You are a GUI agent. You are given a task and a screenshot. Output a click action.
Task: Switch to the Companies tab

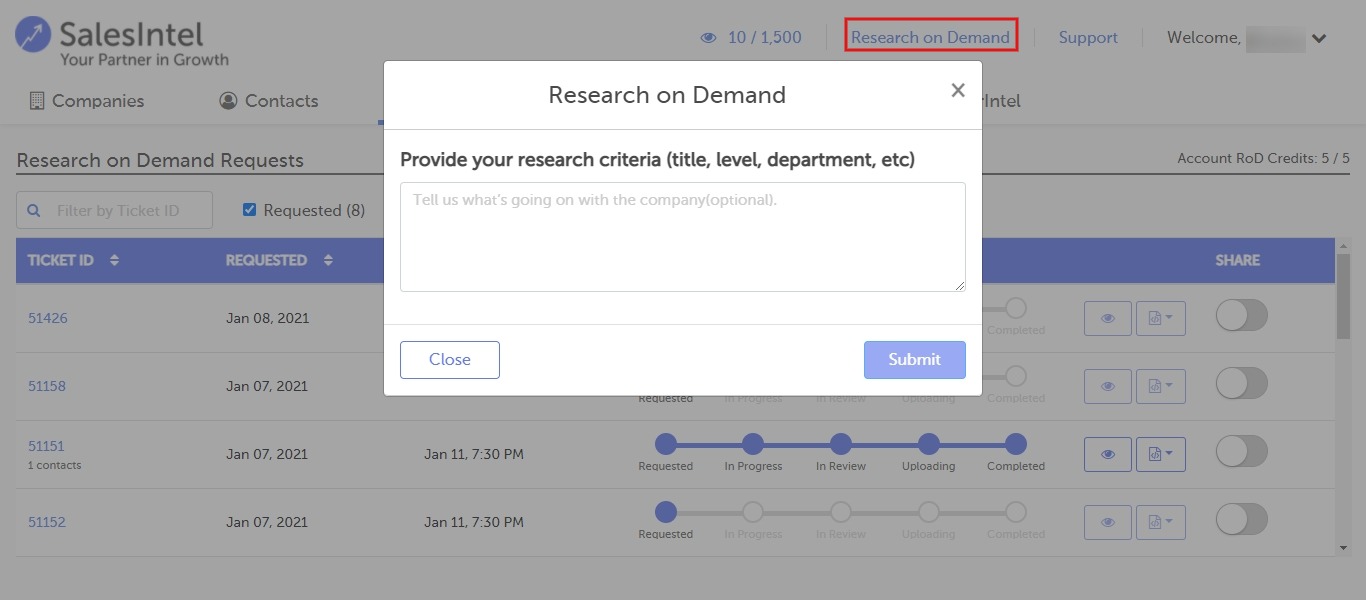[x=87, y=101]
